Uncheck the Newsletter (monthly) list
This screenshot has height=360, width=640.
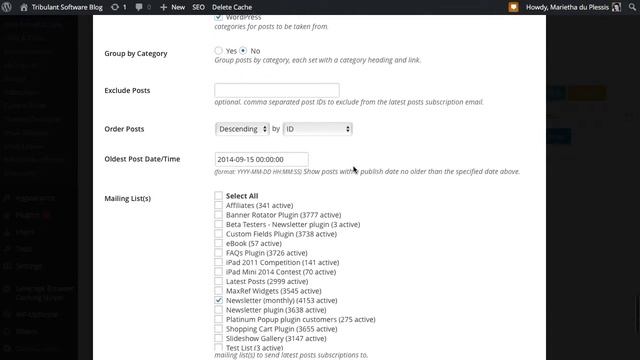coord(219,300)
